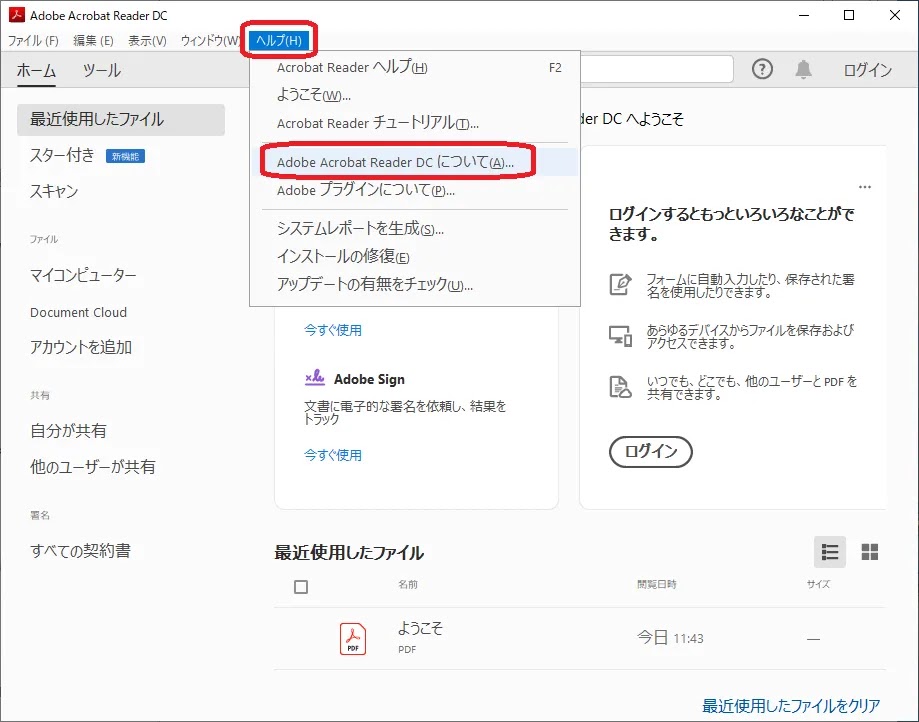Image resolution: width=919 pixels, height=722 pixels.
Task: Click the Adobe Acrobat logo in title bar
Action: tap(16, 15)
